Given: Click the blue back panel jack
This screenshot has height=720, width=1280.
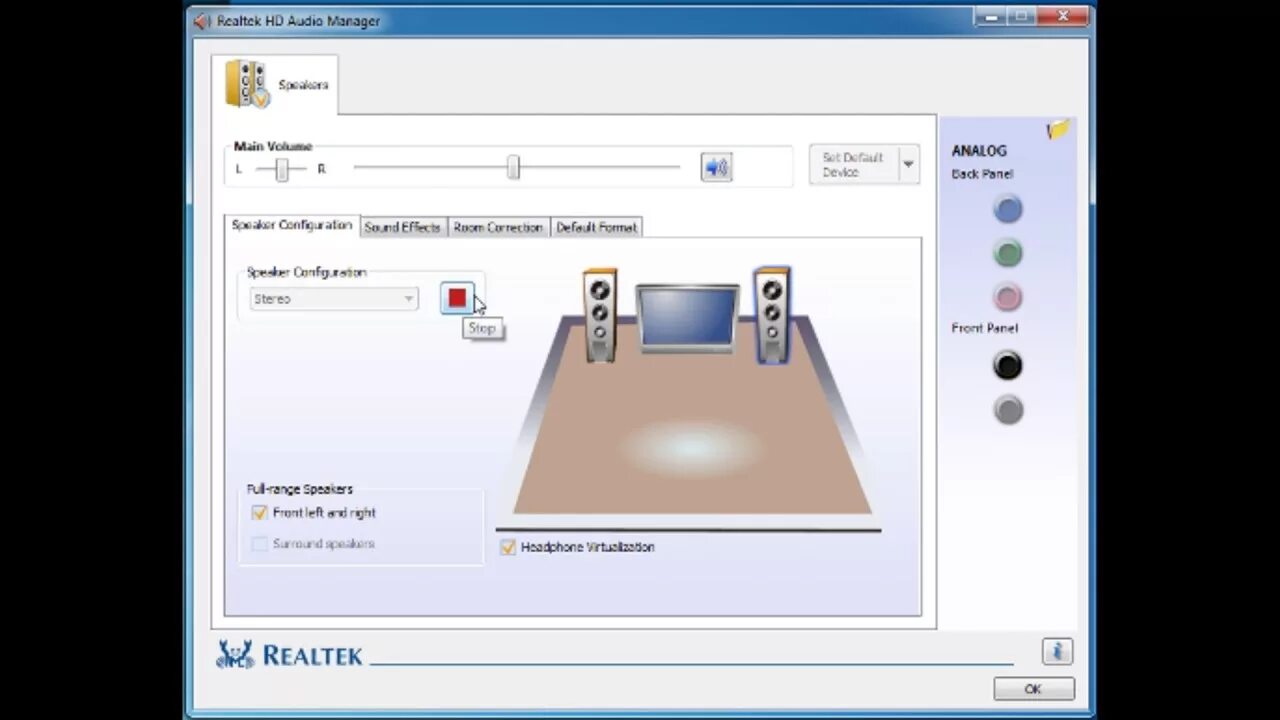Looking at the screenshot, I should click(x=1008, y=209).
